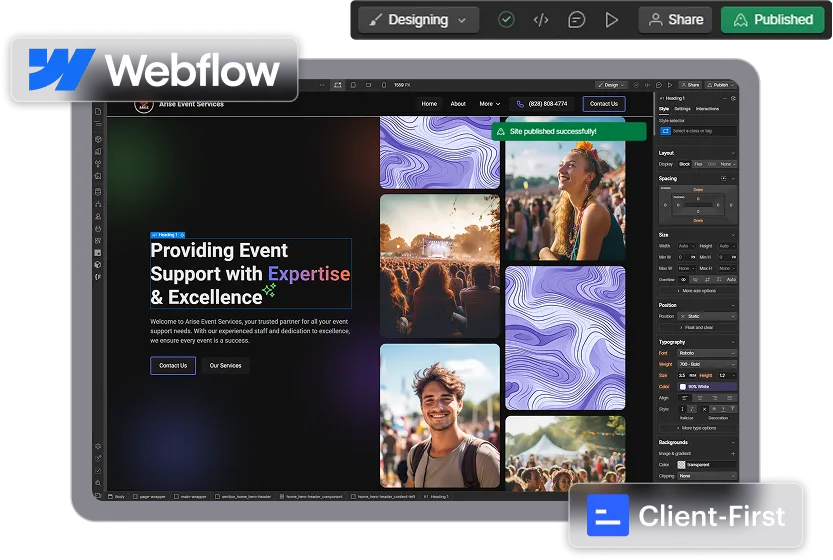
Task: Click the Home nav link on the canvas
Action: pyautogui.click(x=429, y=104)
